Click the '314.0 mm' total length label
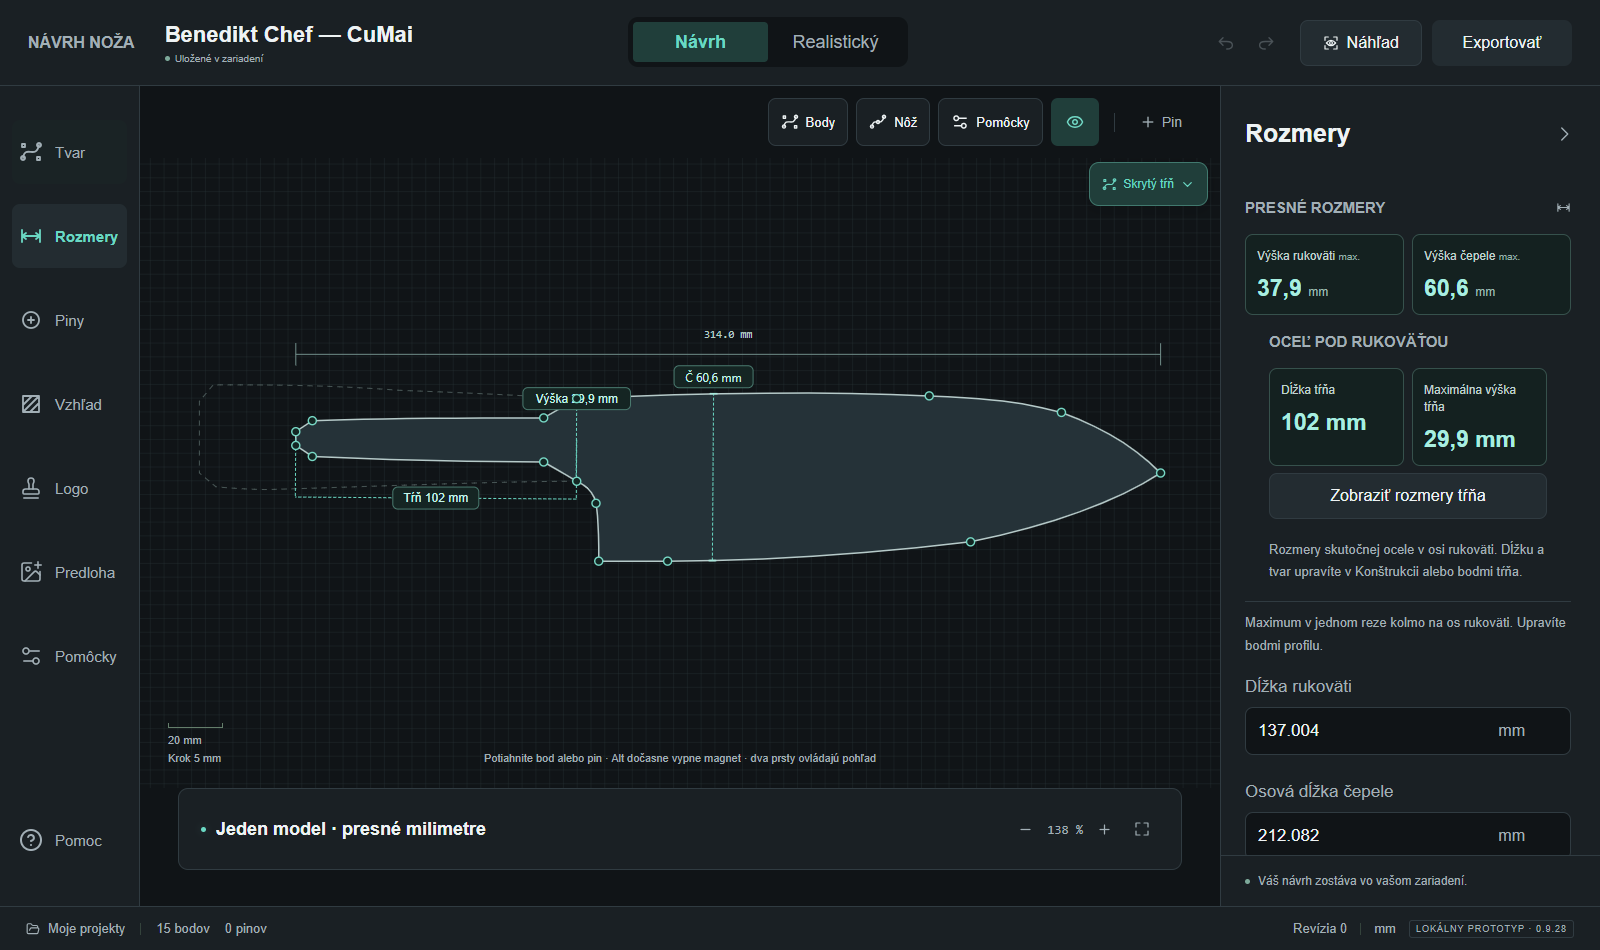 pyautogui.click(x=728, y=335)
